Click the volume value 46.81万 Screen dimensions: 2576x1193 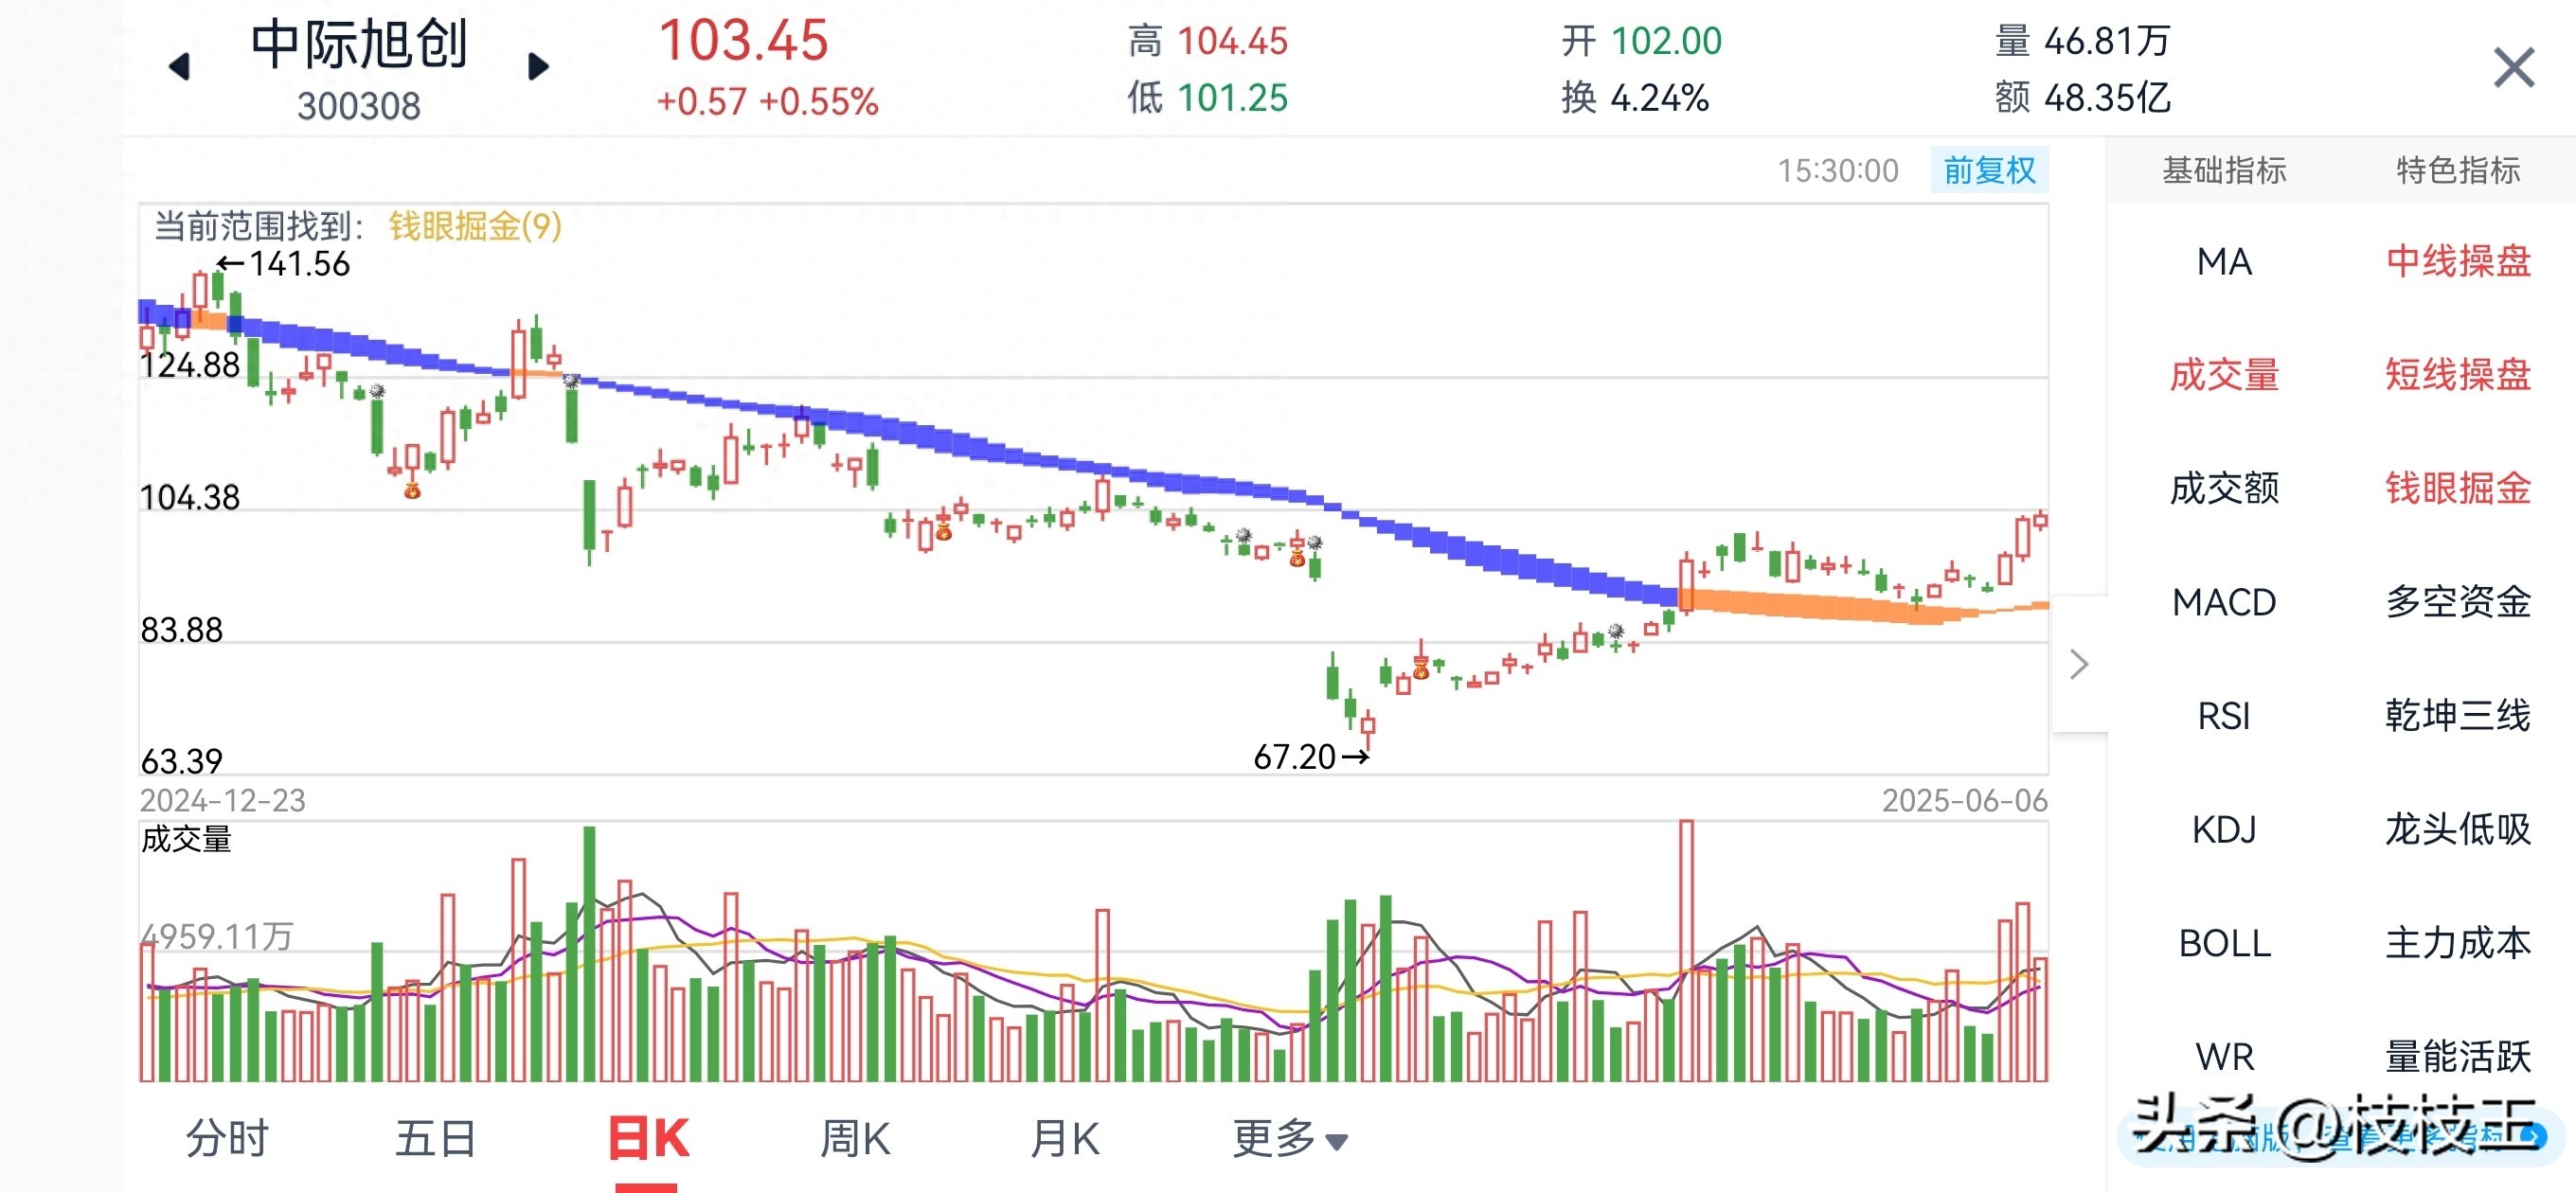pyautogui.click(x=2107, y=41)
